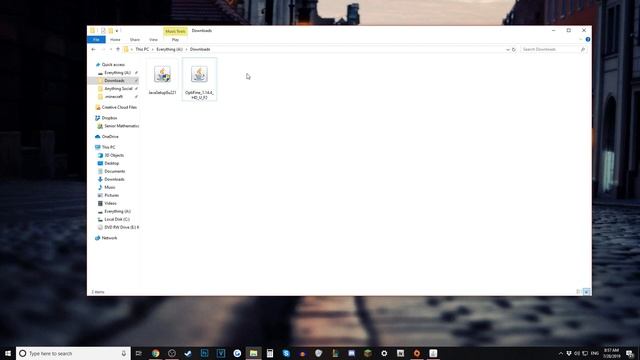
Task: Open Creative Cloud Files in sidebar
Action: coord(119,107)
